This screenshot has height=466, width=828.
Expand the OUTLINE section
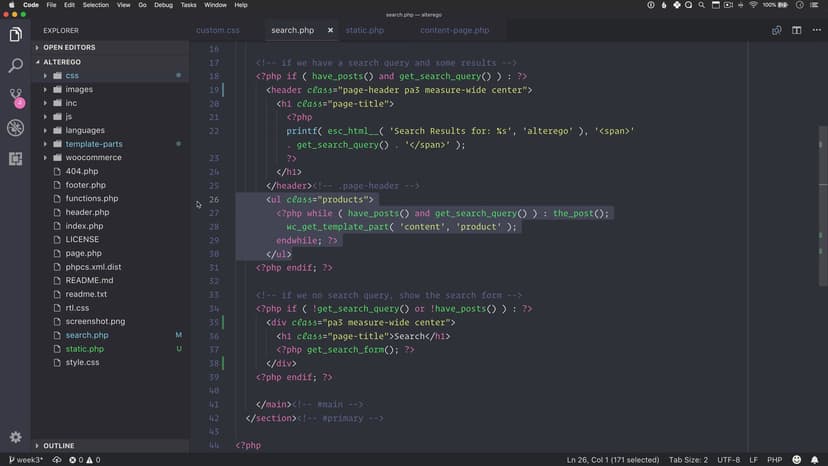tap(58, 446)
